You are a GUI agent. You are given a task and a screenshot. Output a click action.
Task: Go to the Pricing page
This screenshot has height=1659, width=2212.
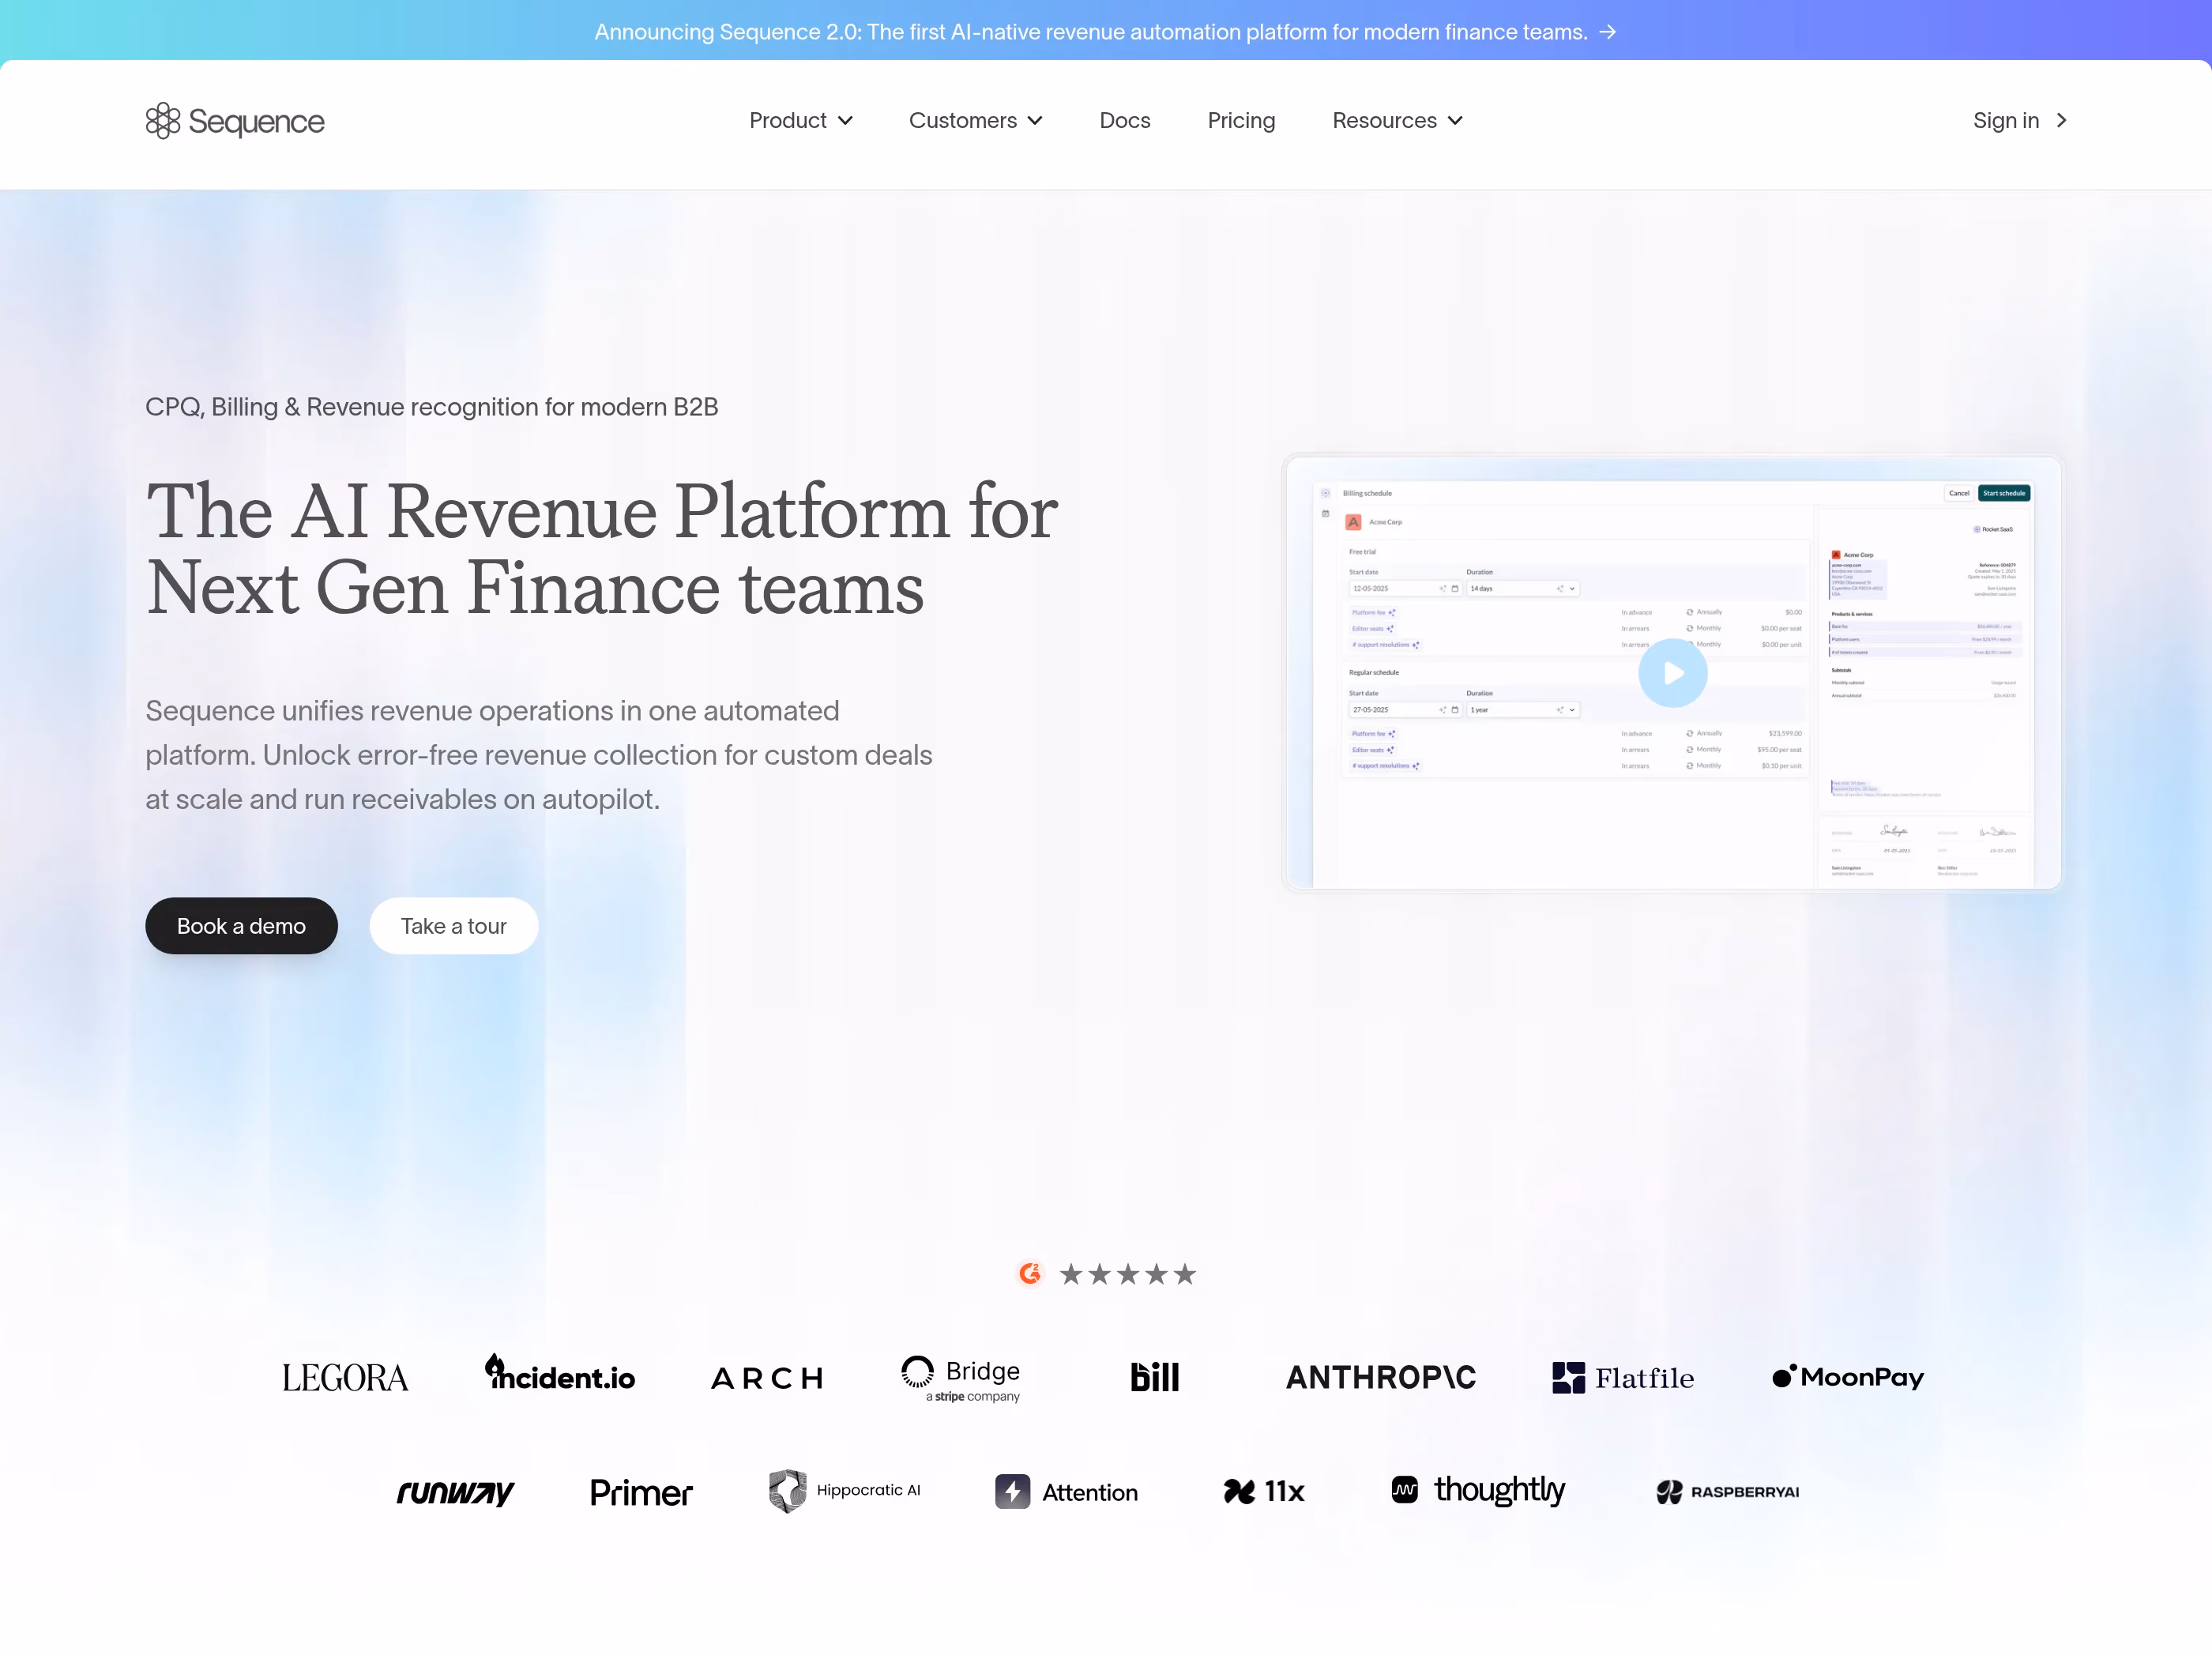click(1241, 121)
